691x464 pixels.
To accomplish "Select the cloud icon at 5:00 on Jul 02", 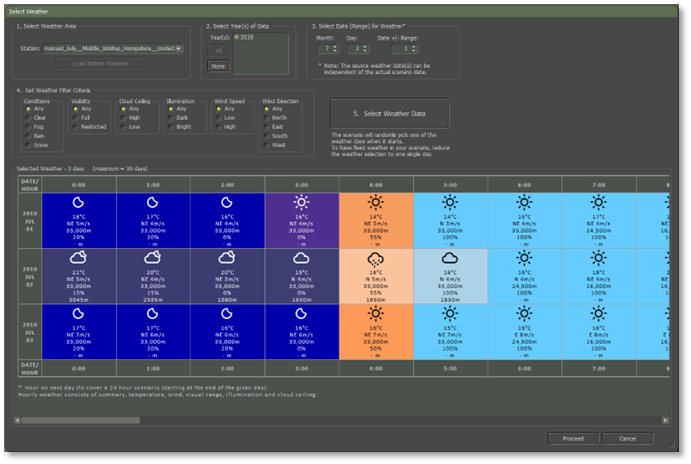I will coord(450,258).
